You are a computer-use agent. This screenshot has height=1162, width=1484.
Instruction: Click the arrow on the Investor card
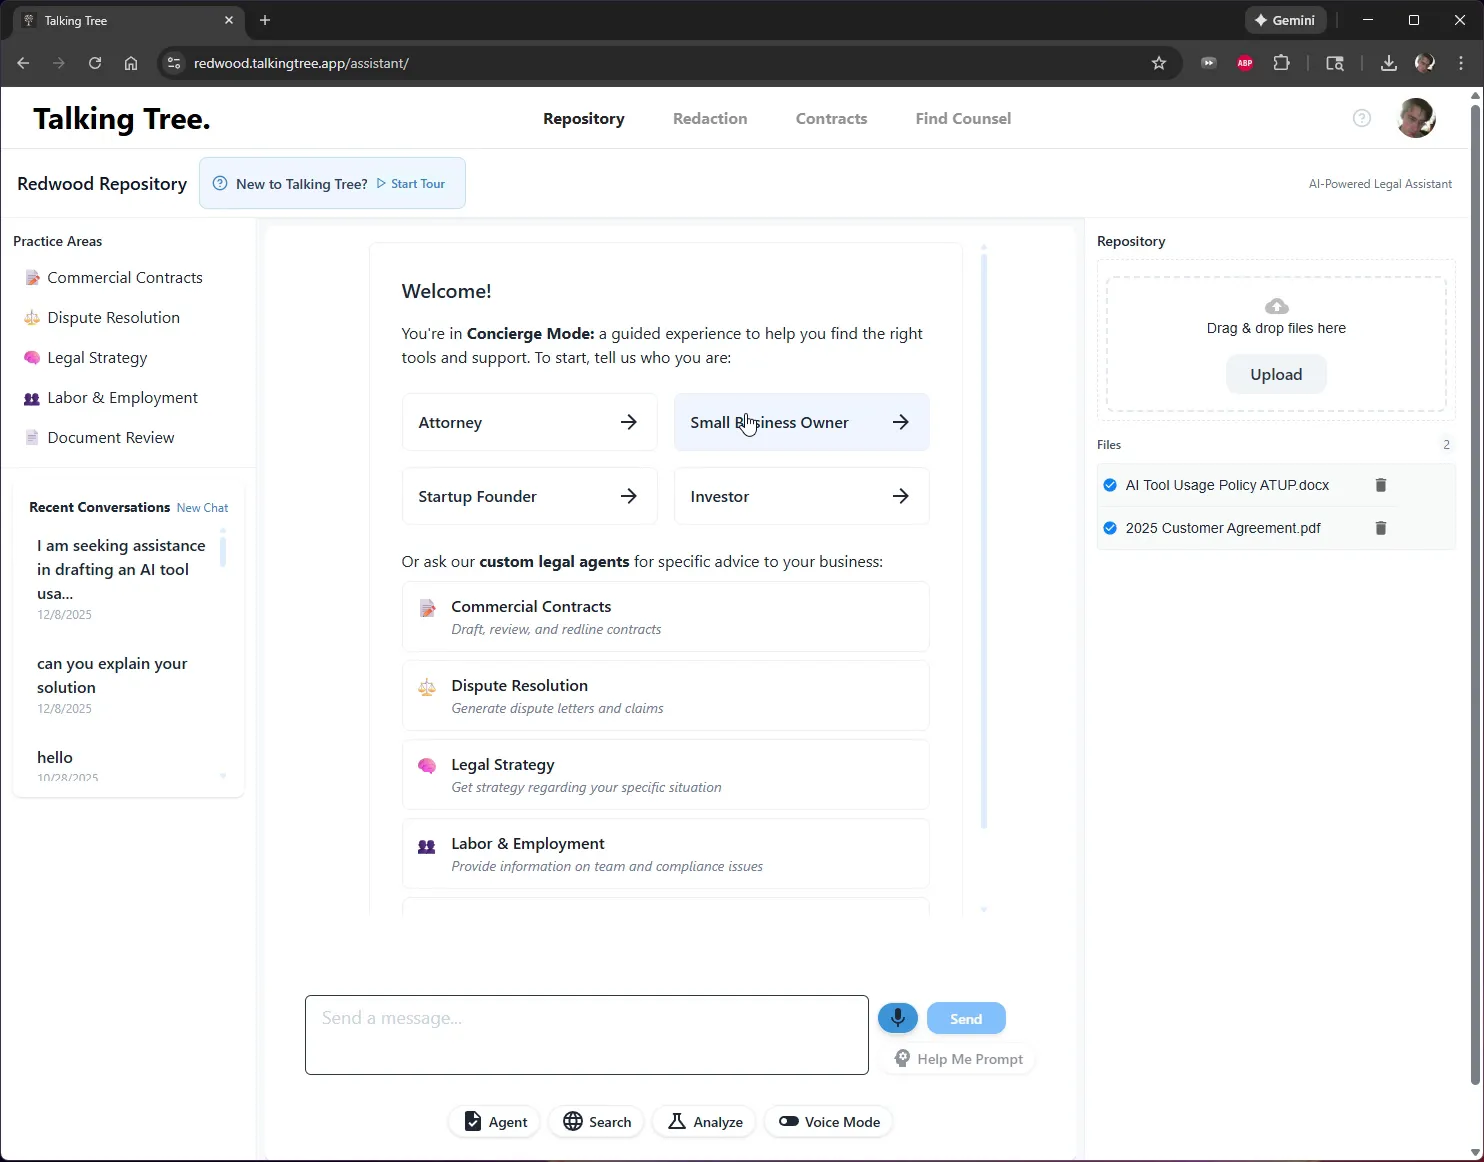pyautogui.click(x=901, y=496)
